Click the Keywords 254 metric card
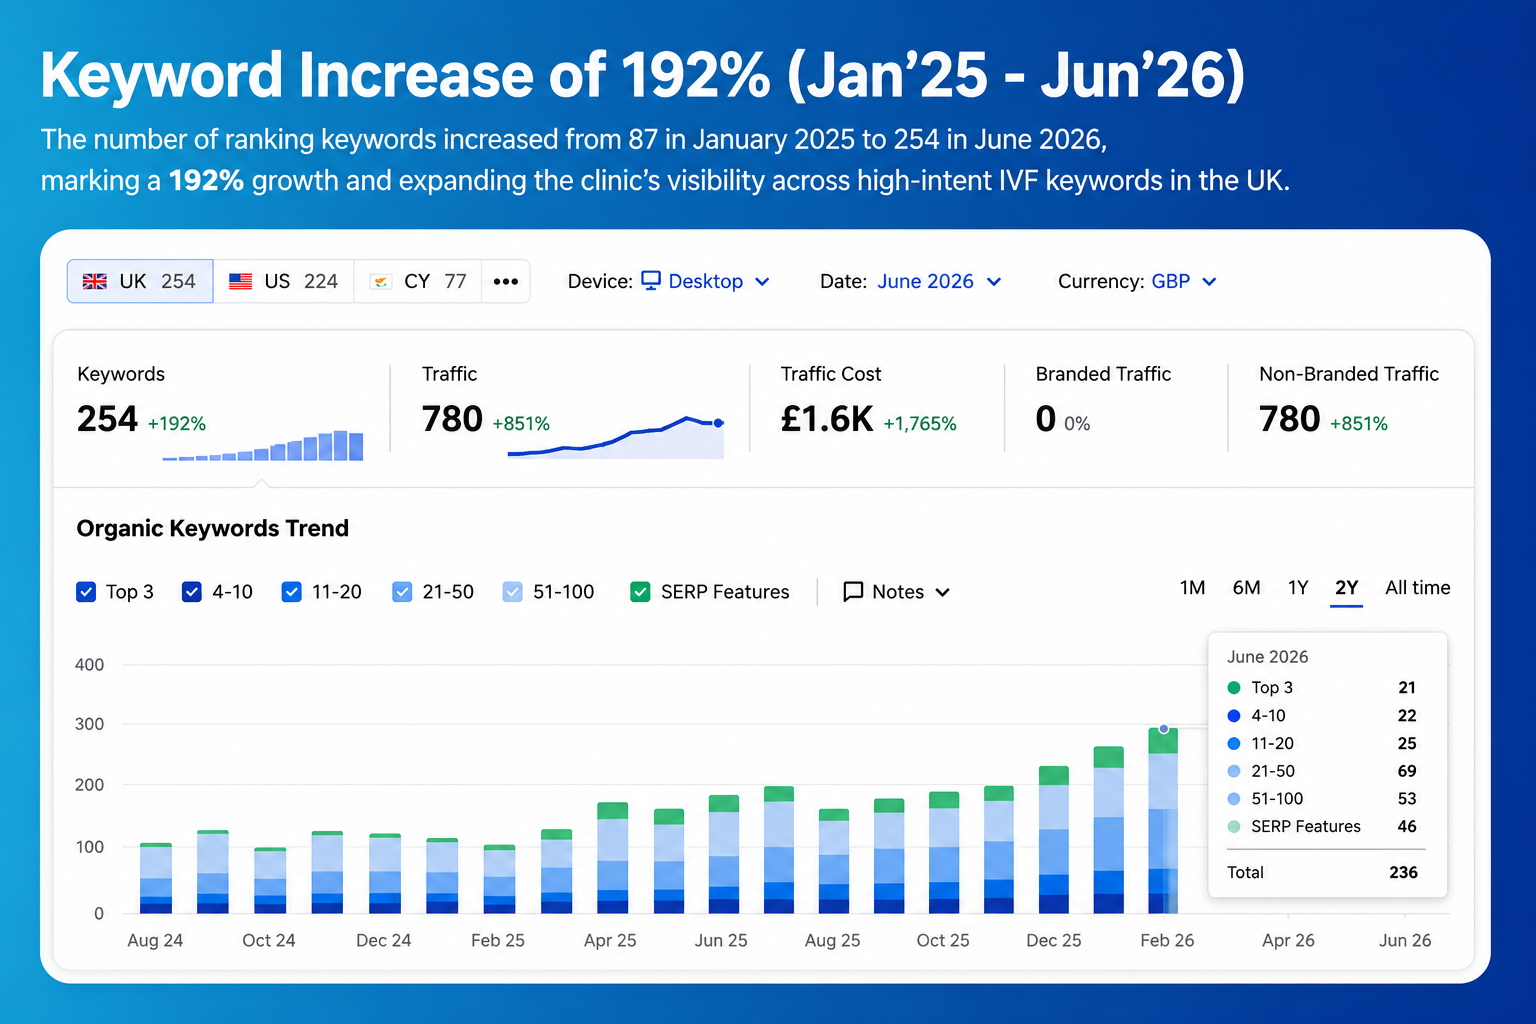This screenshot has width=1536, height=1024. coord(220,410)
